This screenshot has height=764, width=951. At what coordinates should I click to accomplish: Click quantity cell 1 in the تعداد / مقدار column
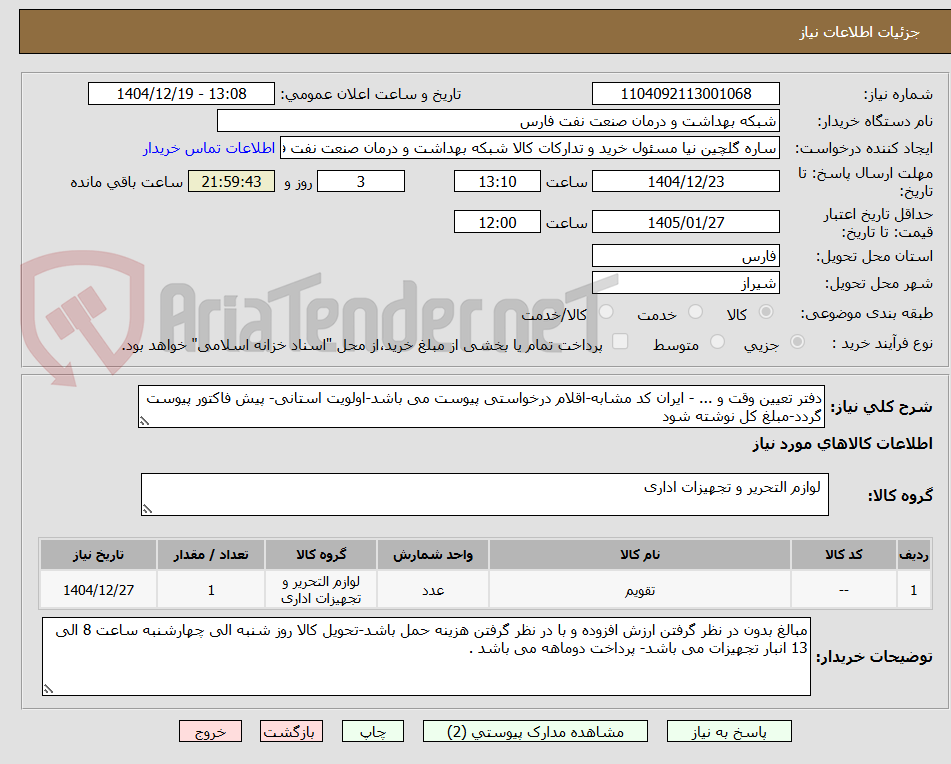coord(210,590)
